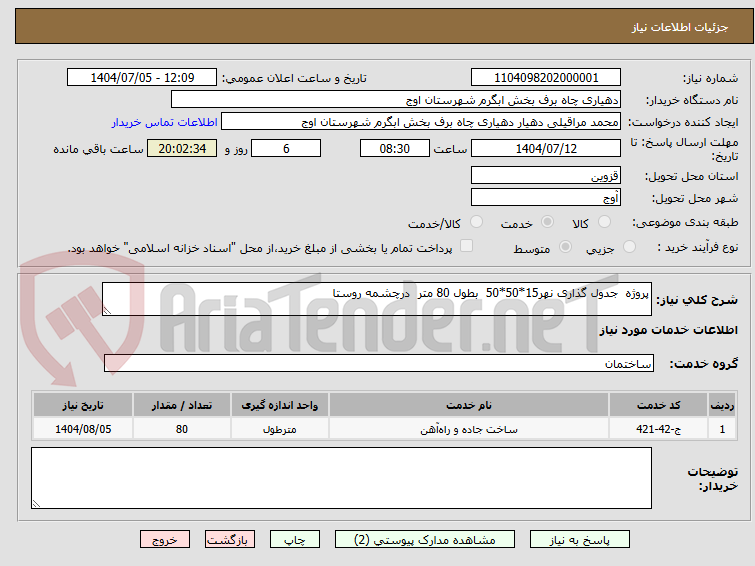Click the شماره نیاز number field
755x566 pixels.
pyautogui.click(x=546, y=78)
